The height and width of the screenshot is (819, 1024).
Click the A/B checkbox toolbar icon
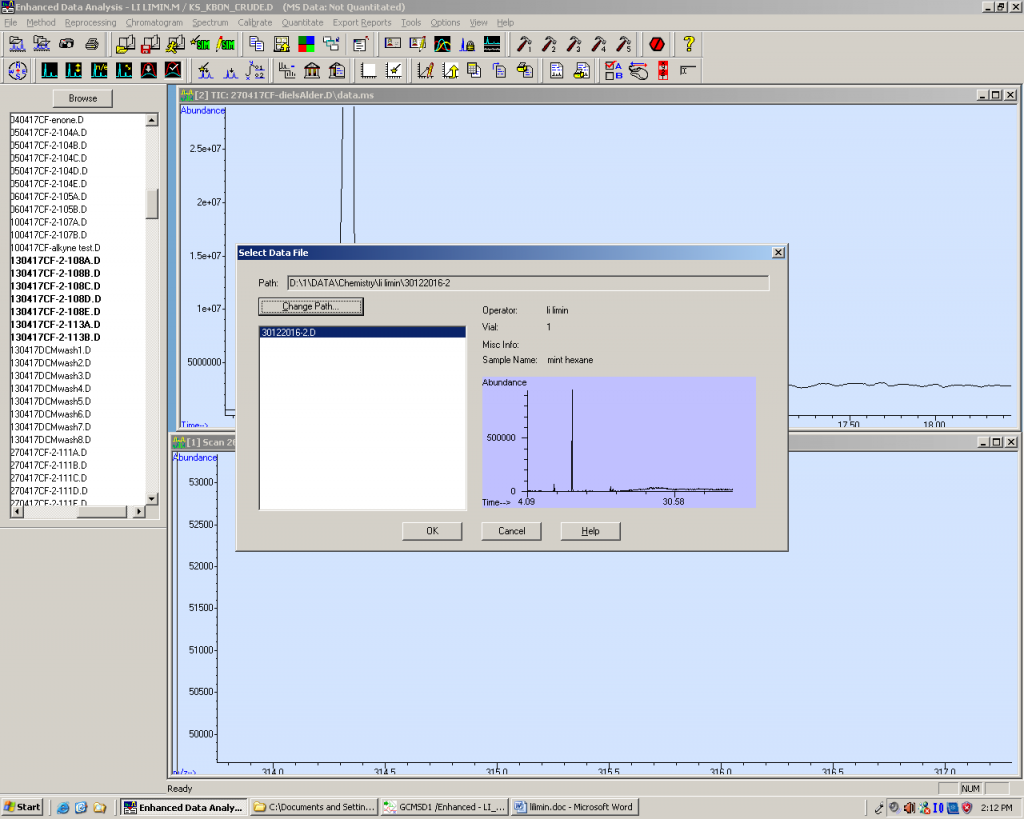point(613,70)
